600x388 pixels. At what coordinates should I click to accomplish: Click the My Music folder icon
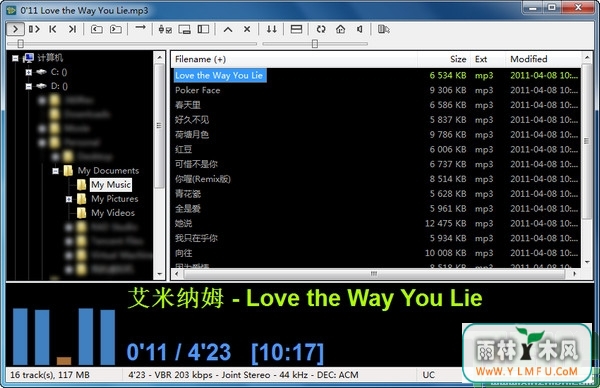81,185
